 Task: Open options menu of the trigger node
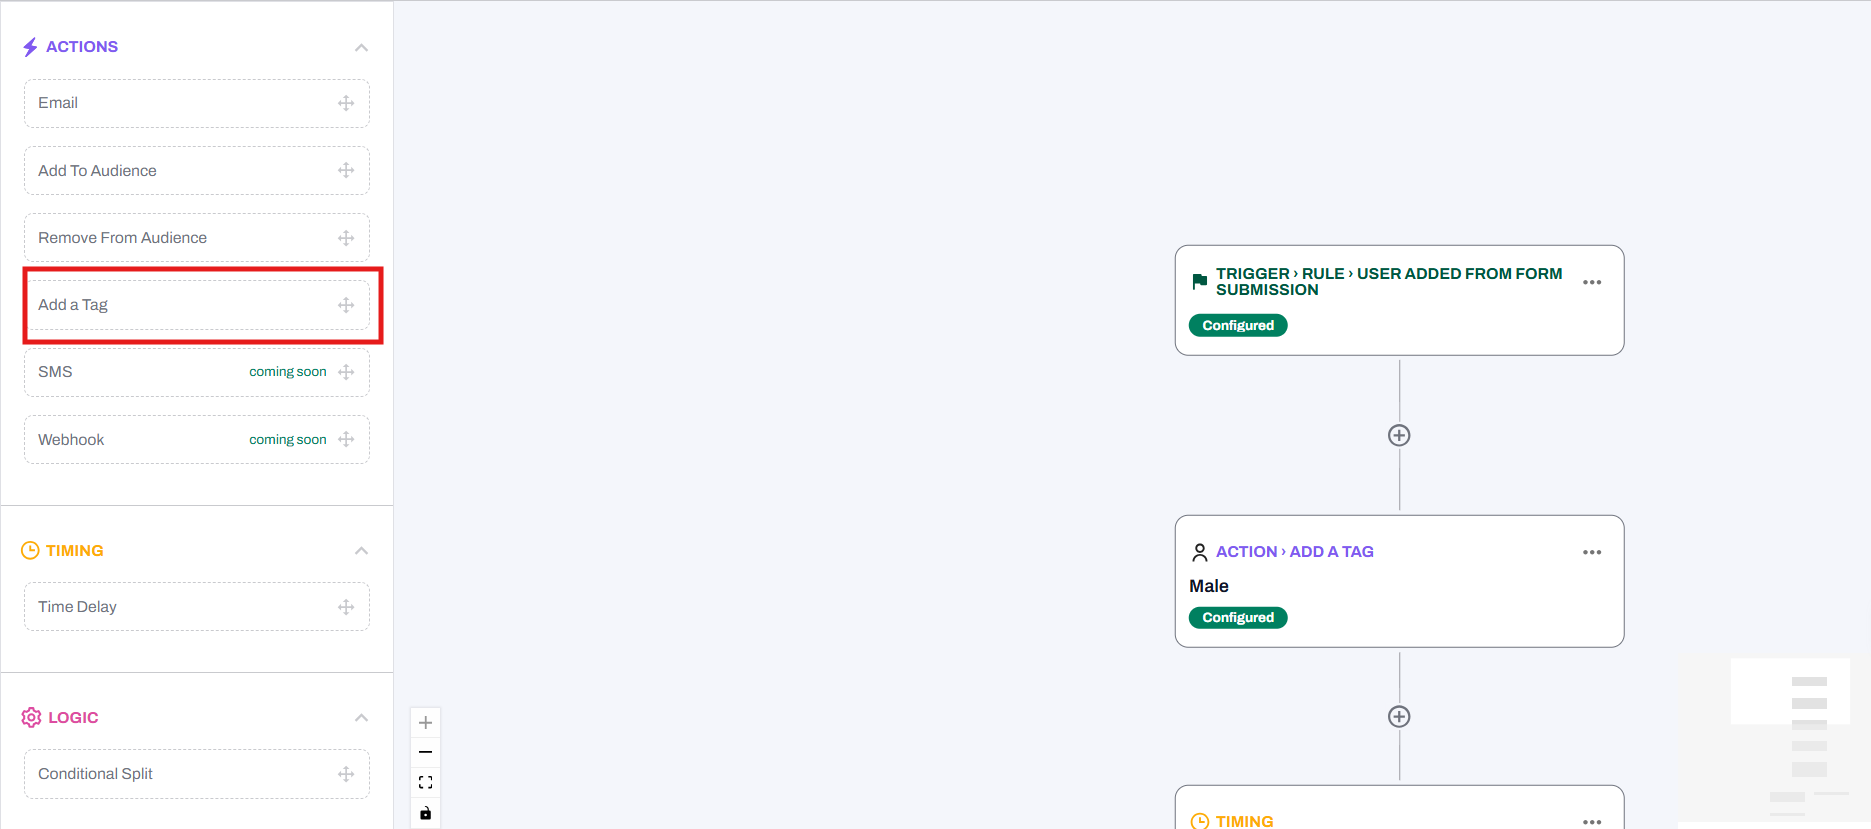(1592, 283)
